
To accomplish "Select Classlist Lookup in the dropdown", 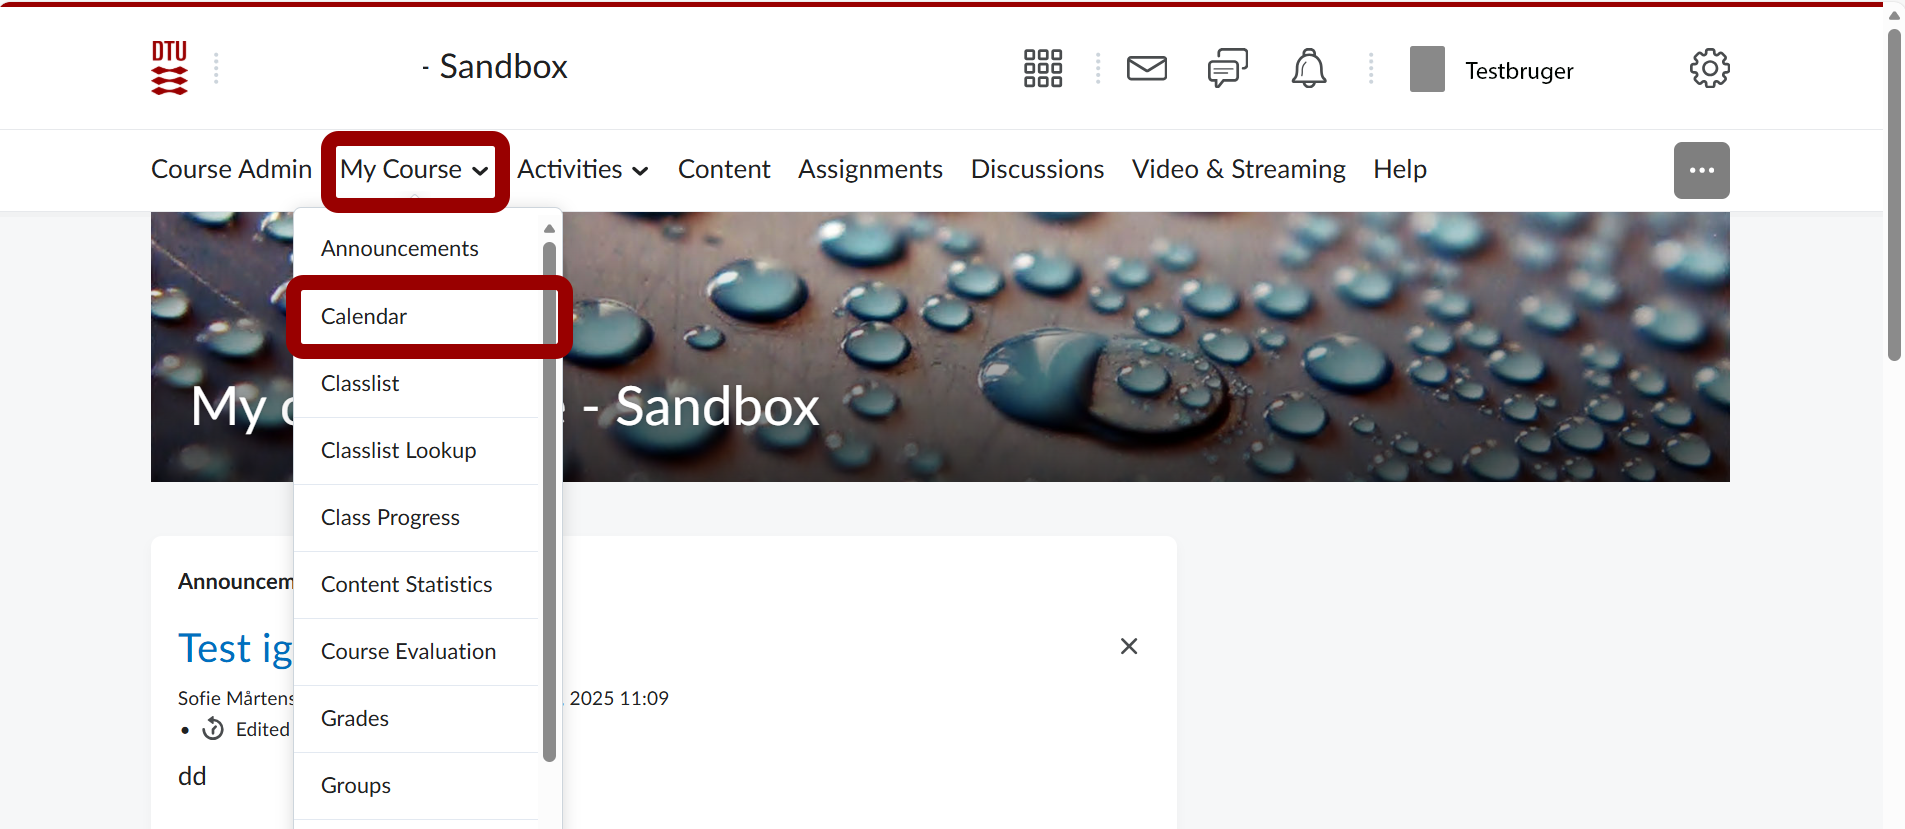I will pos(398,451).
